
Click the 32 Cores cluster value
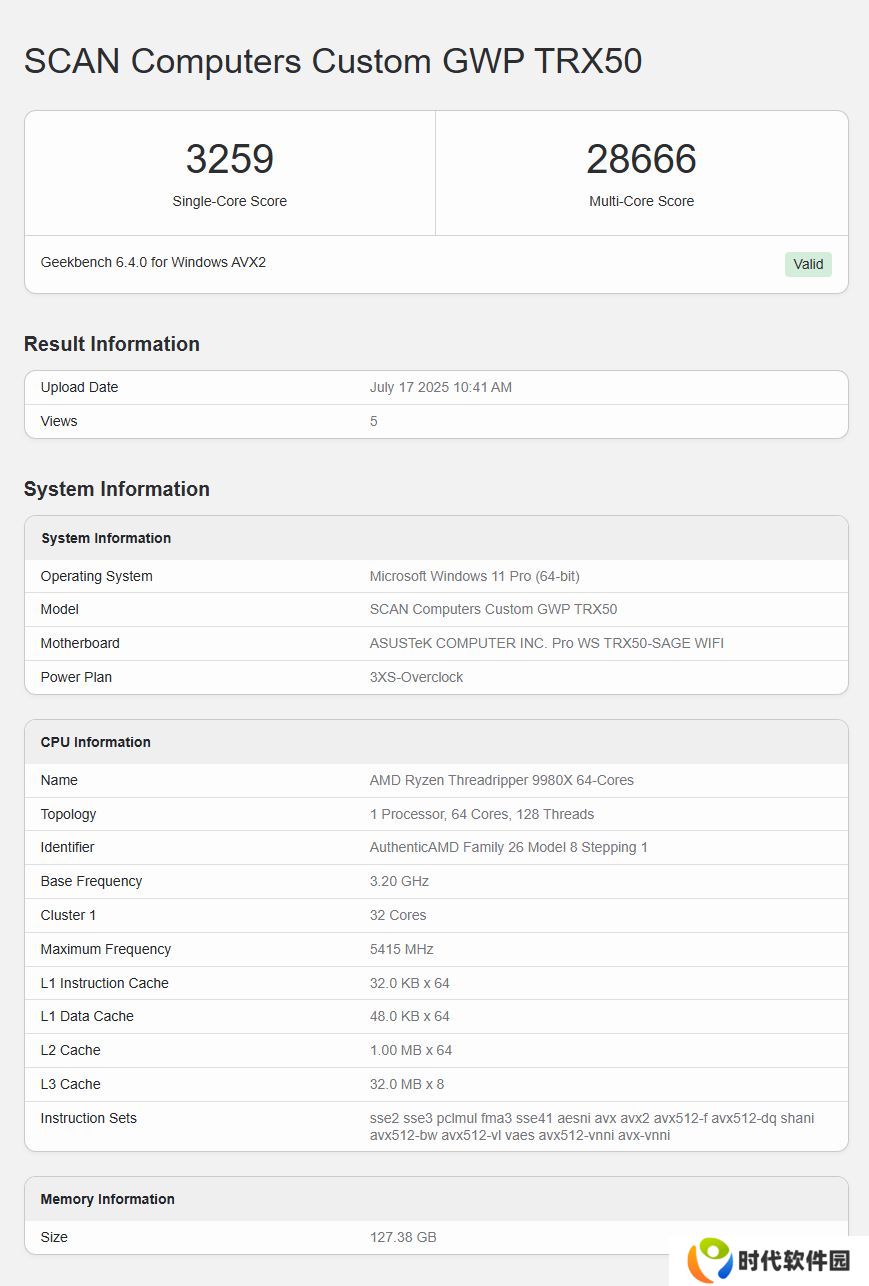click(398, 915)
